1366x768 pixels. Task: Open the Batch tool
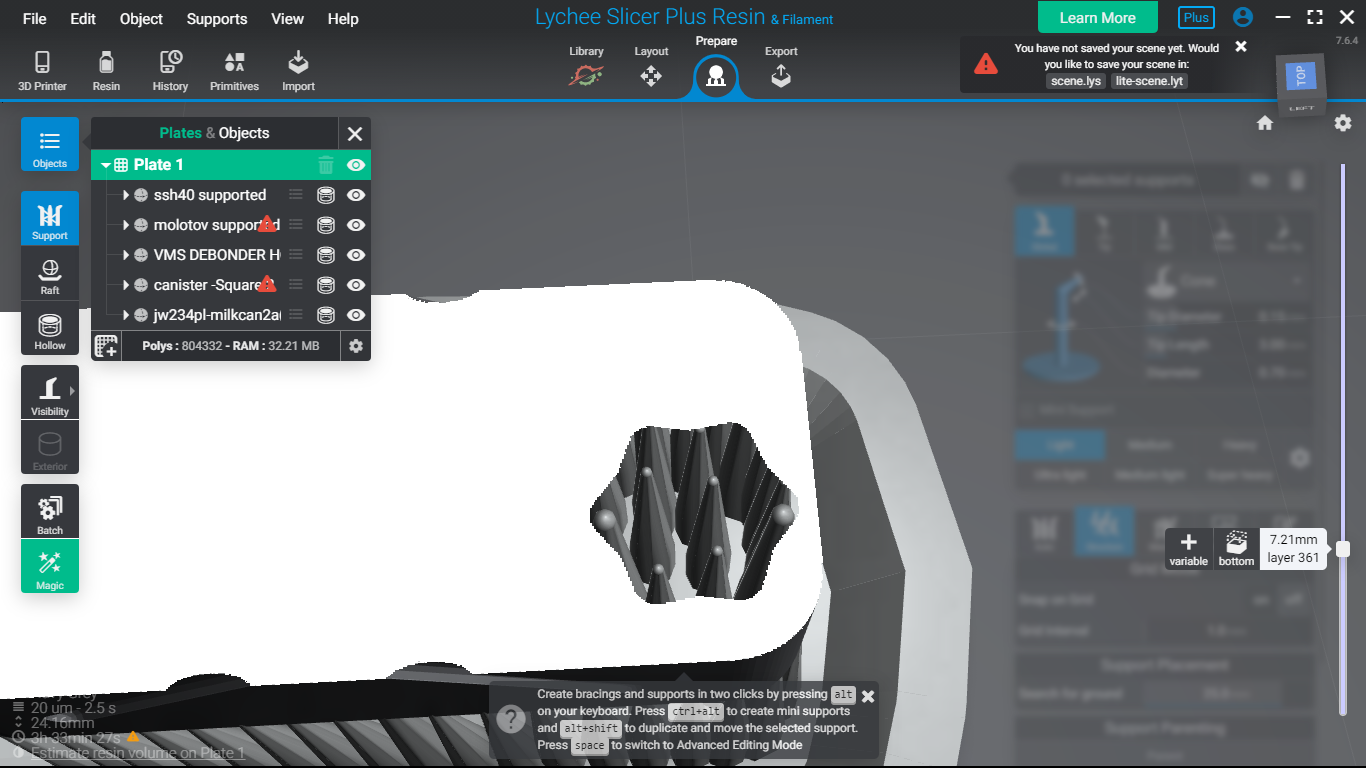coord(50,512)
